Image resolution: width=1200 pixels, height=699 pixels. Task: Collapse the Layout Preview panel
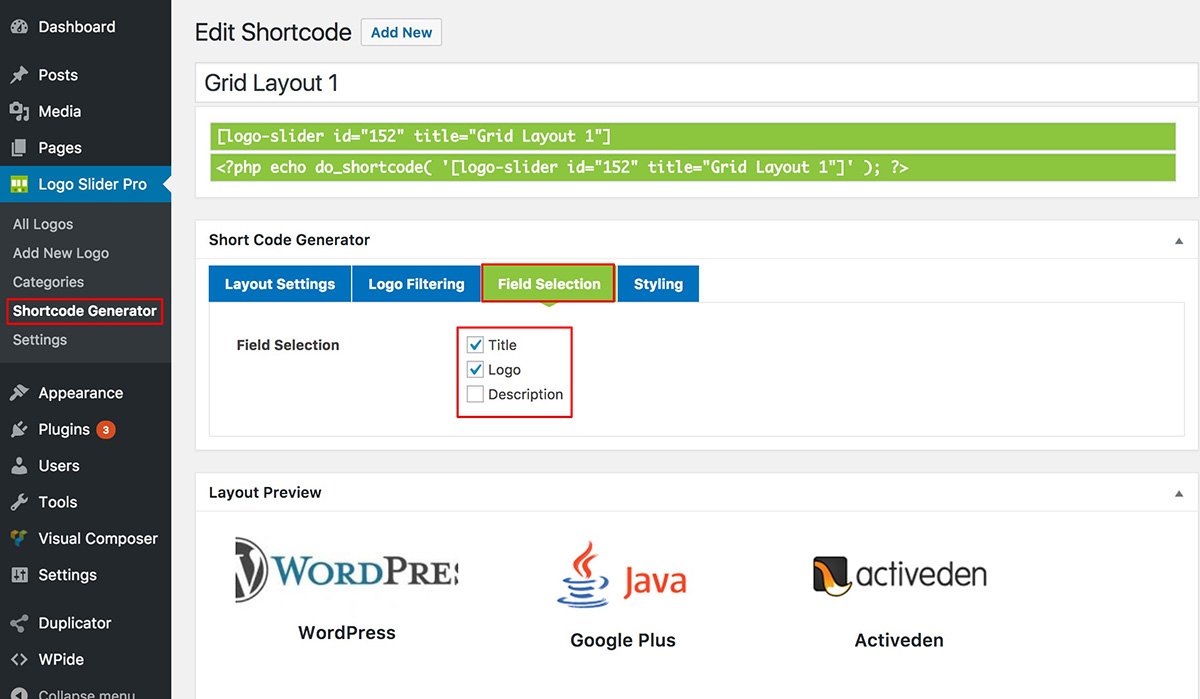[1179, 493]
